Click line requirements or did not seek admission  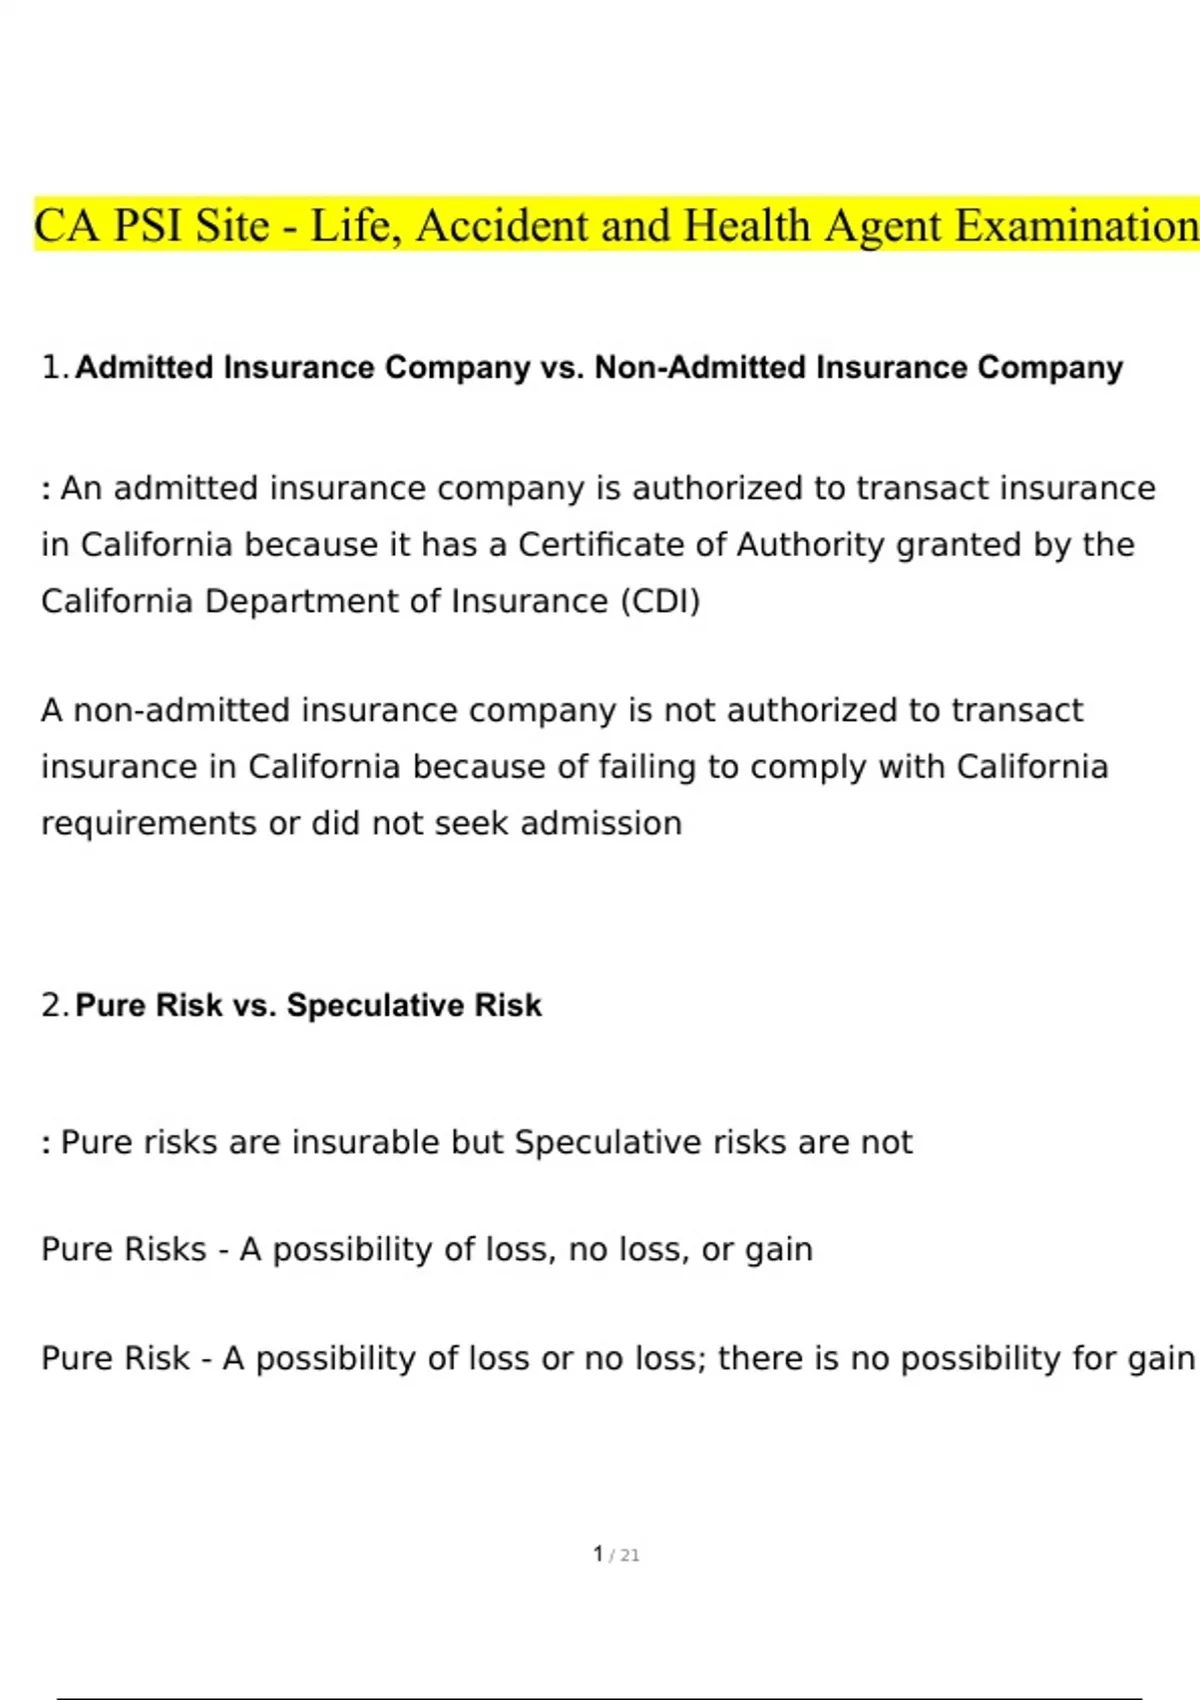tap(361, 824)
